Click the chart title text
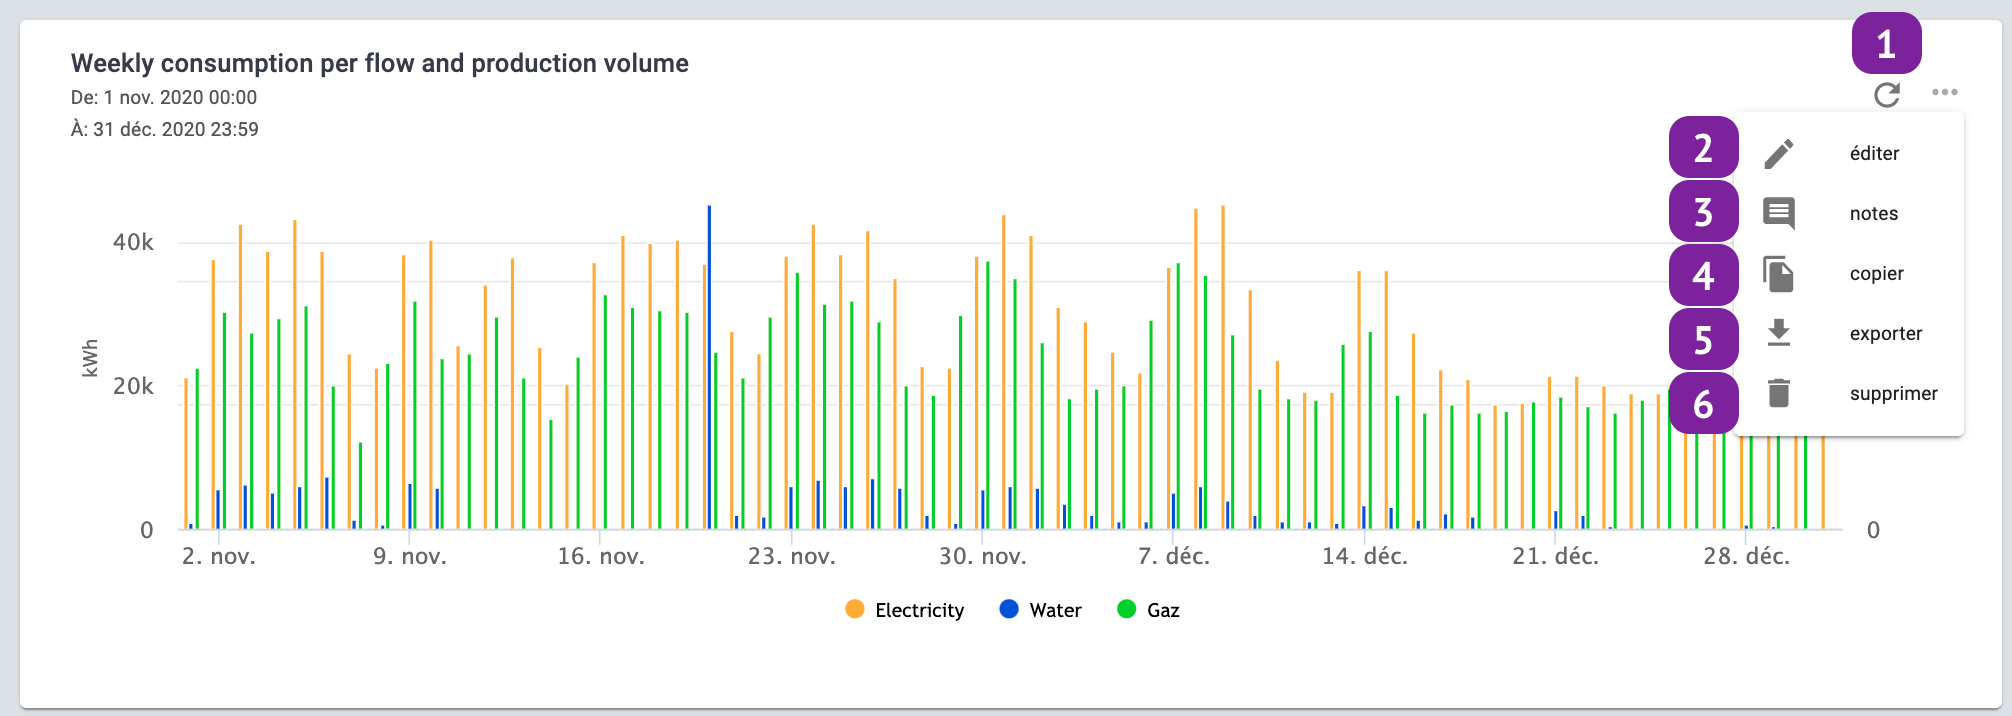 [x=379, y=63]
